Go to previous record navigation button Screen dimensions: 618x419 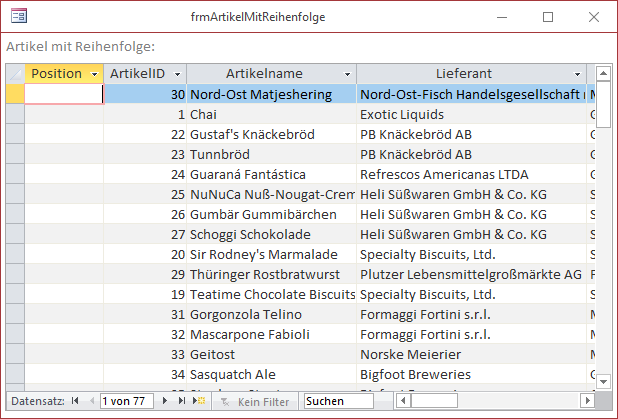point(92,401)
